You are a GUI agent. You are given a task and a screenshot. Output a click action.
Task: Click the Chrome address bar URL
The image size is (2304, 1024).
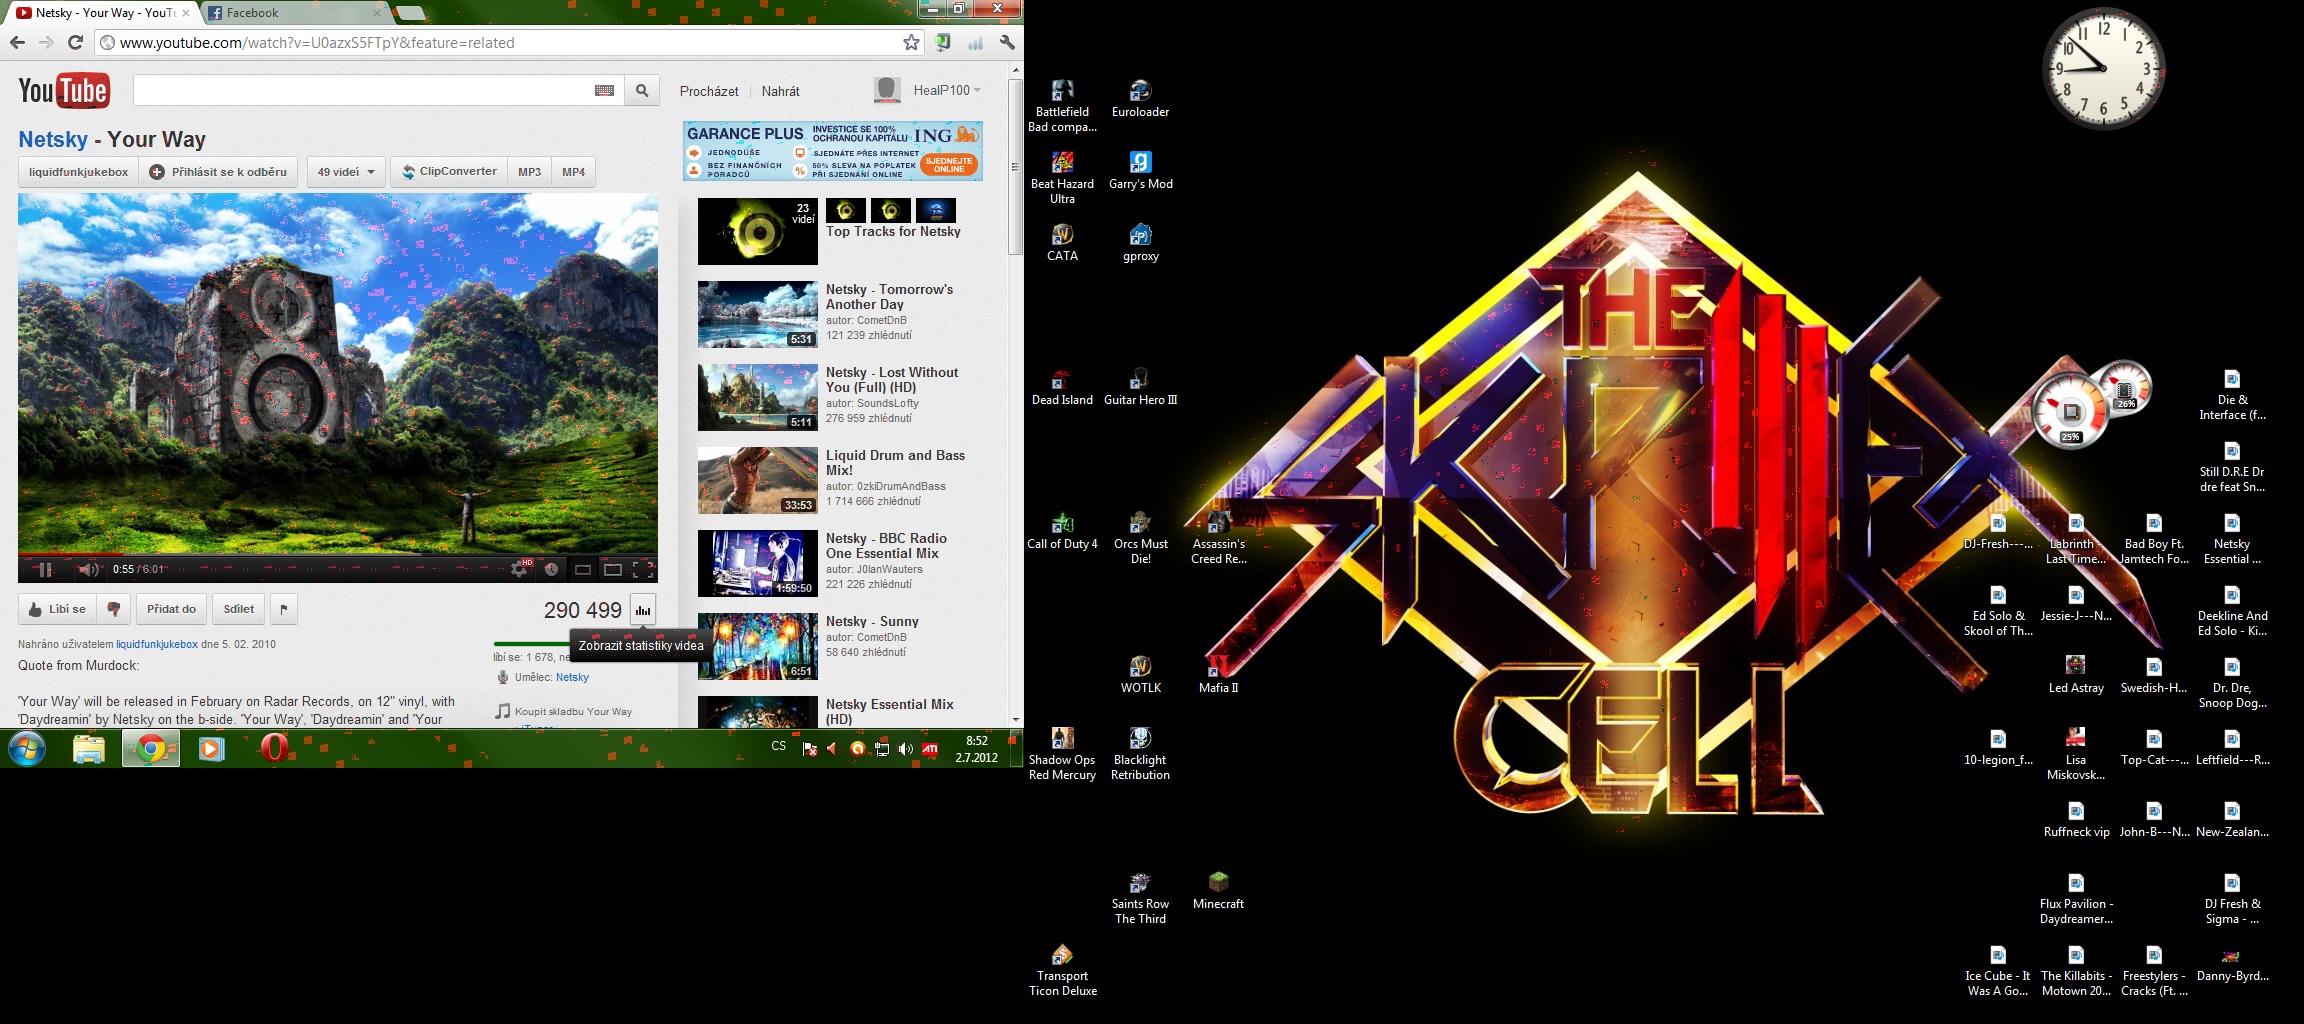pos(317,43)
